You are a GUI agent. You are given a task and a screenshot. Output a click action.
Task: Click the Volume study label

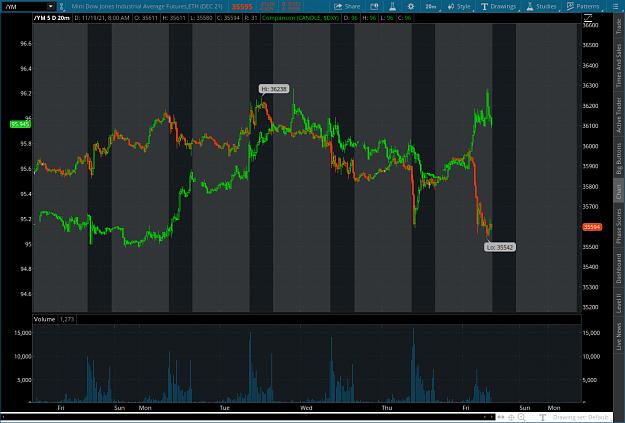point(44,319)
